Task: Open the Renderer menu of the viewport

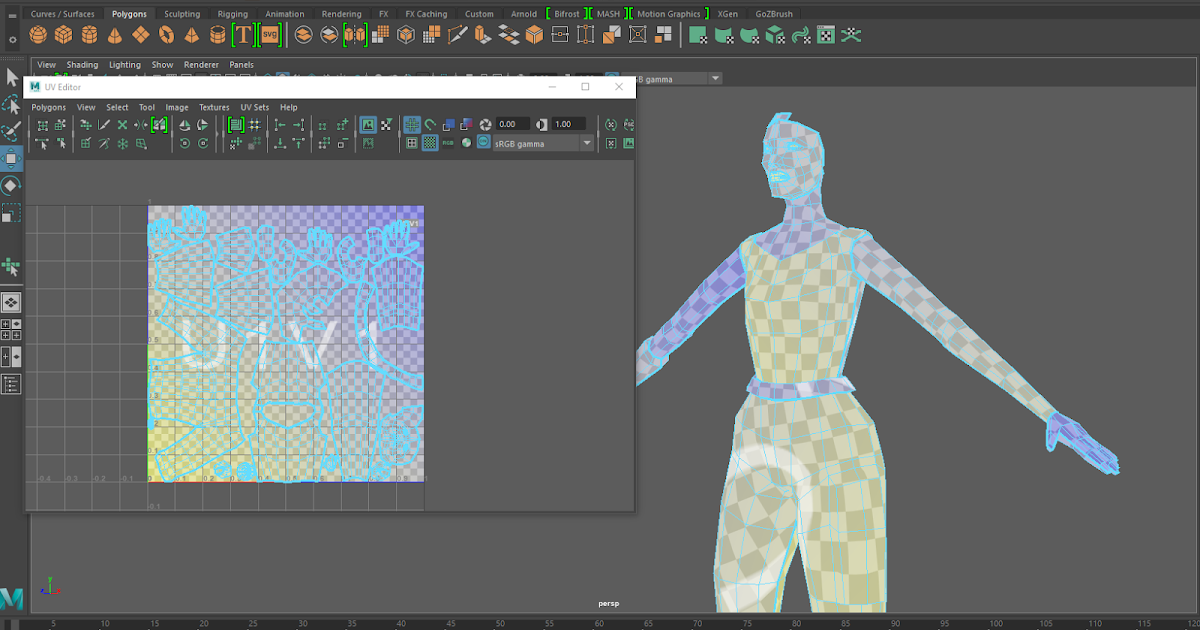Action: coord(201,64)
